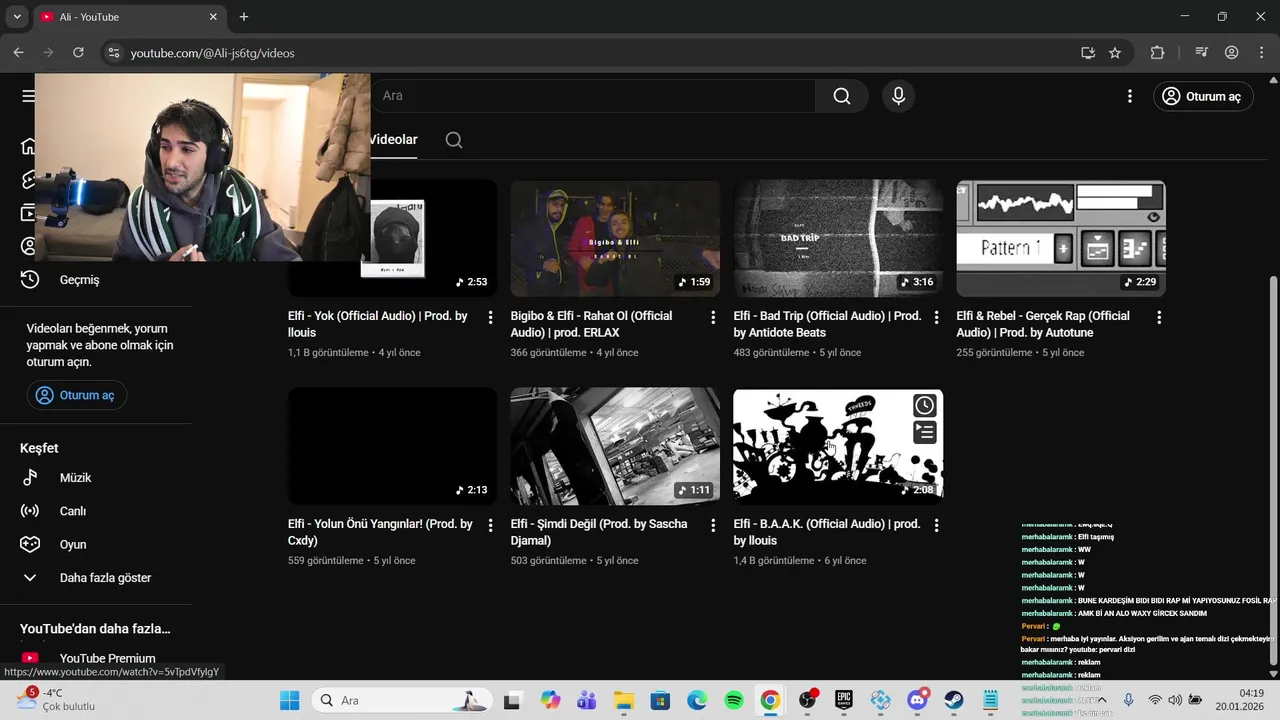
Task: Open the YouTube settings three-dot menu
Action: click(1129, 96)
